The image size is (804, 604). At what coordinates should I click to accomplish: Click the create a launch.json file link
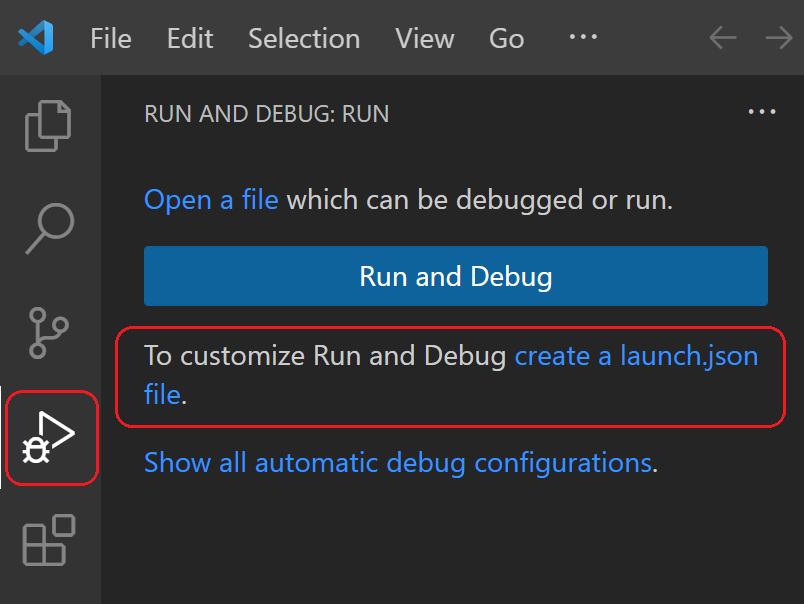(x=636, y=356)
